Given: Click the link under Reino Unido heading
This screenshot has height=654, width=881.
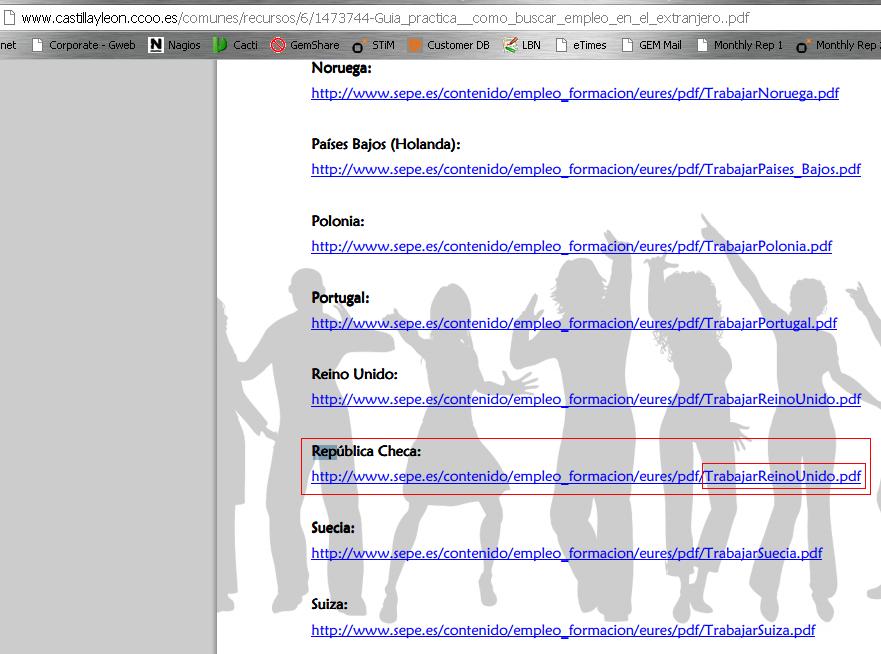Looking at the screenshot, I should (585, 399).
